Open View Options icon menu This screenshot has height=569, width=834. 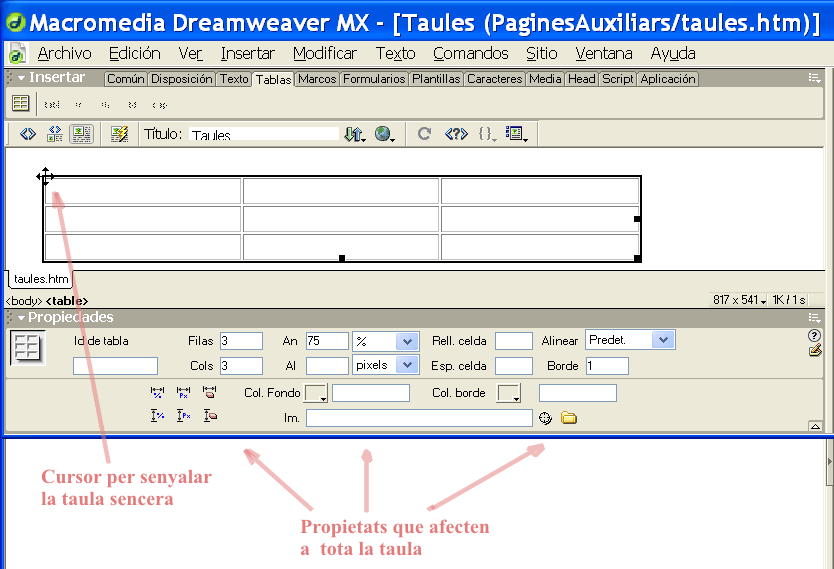(516, 133)
